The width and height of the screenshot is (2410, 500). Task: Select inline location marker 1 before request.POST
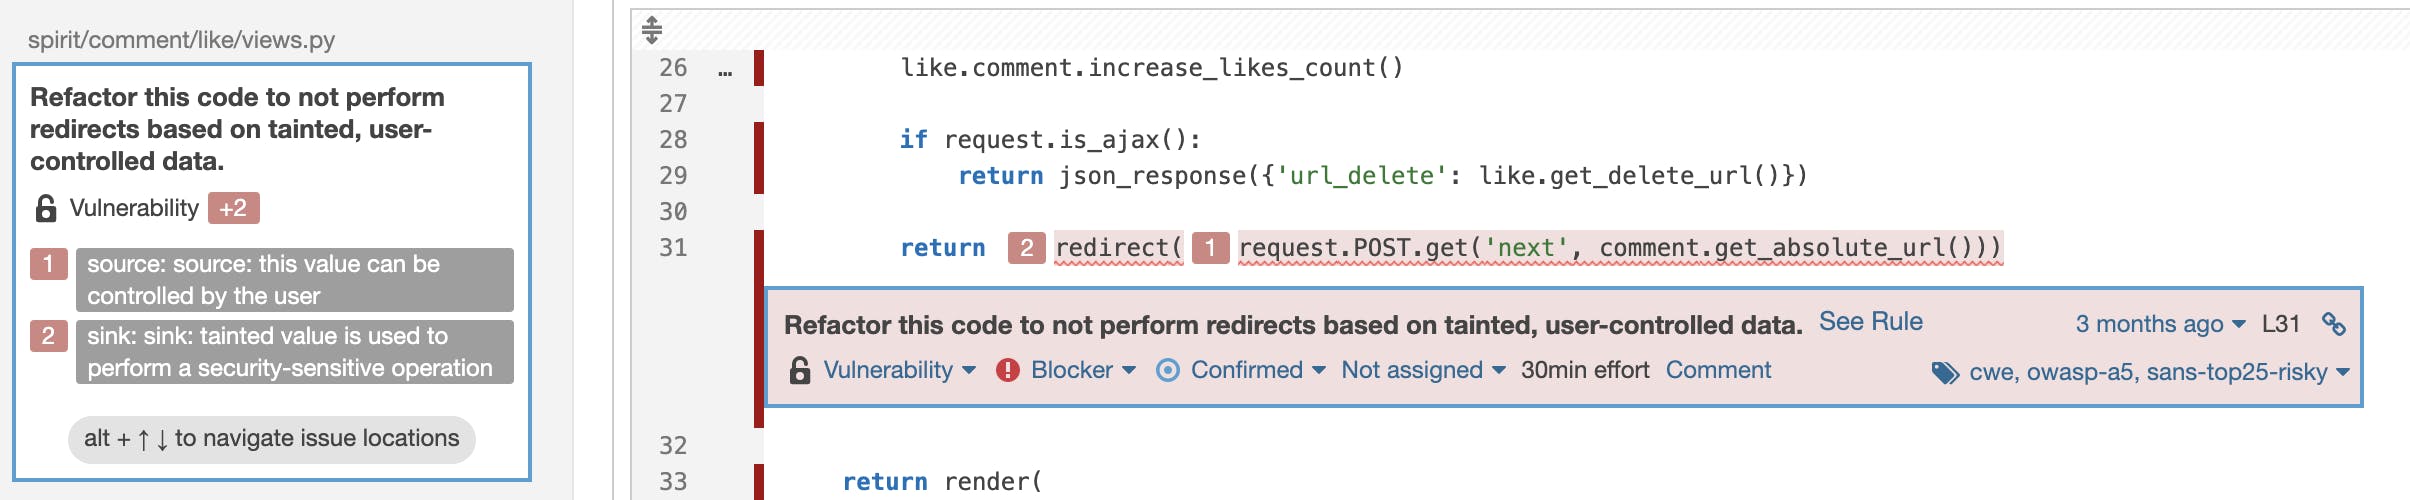click(1210, 248)
